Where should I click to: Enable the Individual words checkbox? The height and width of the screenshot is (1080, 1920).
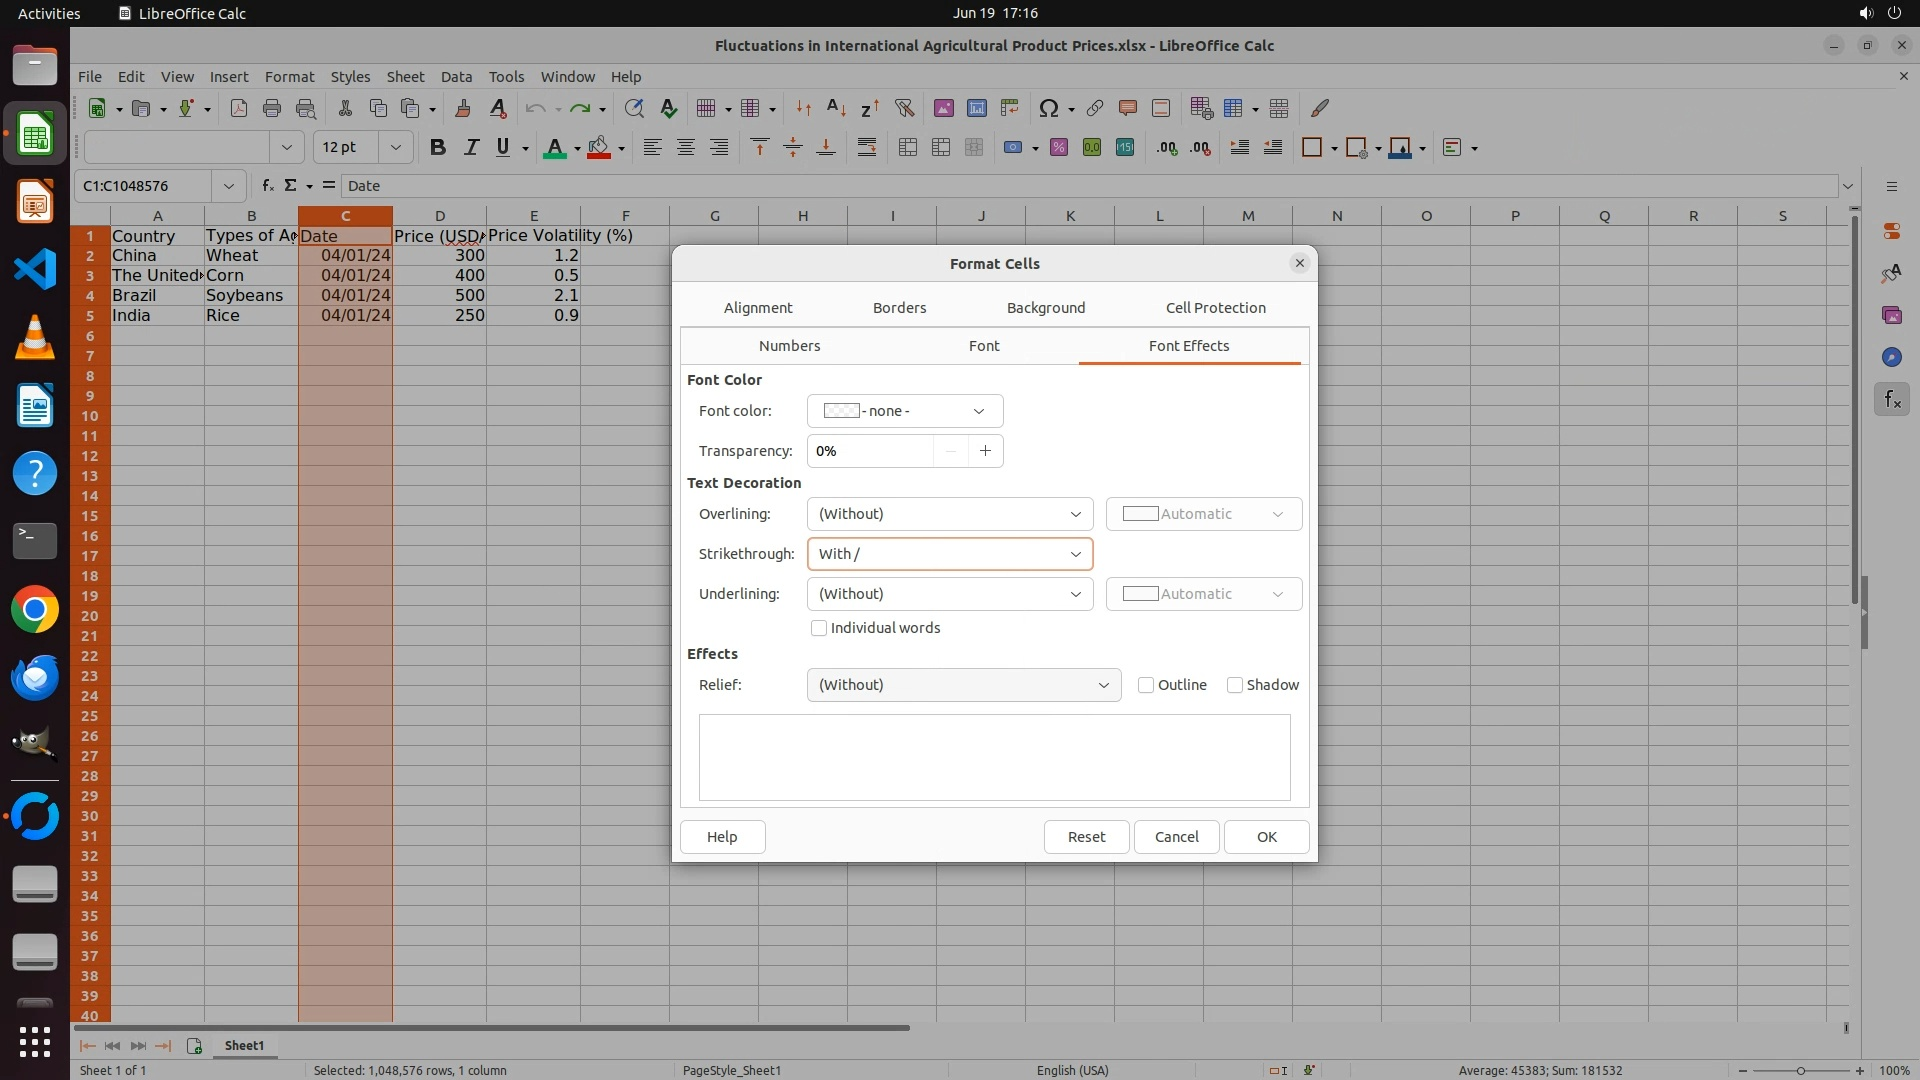(819, 628)
